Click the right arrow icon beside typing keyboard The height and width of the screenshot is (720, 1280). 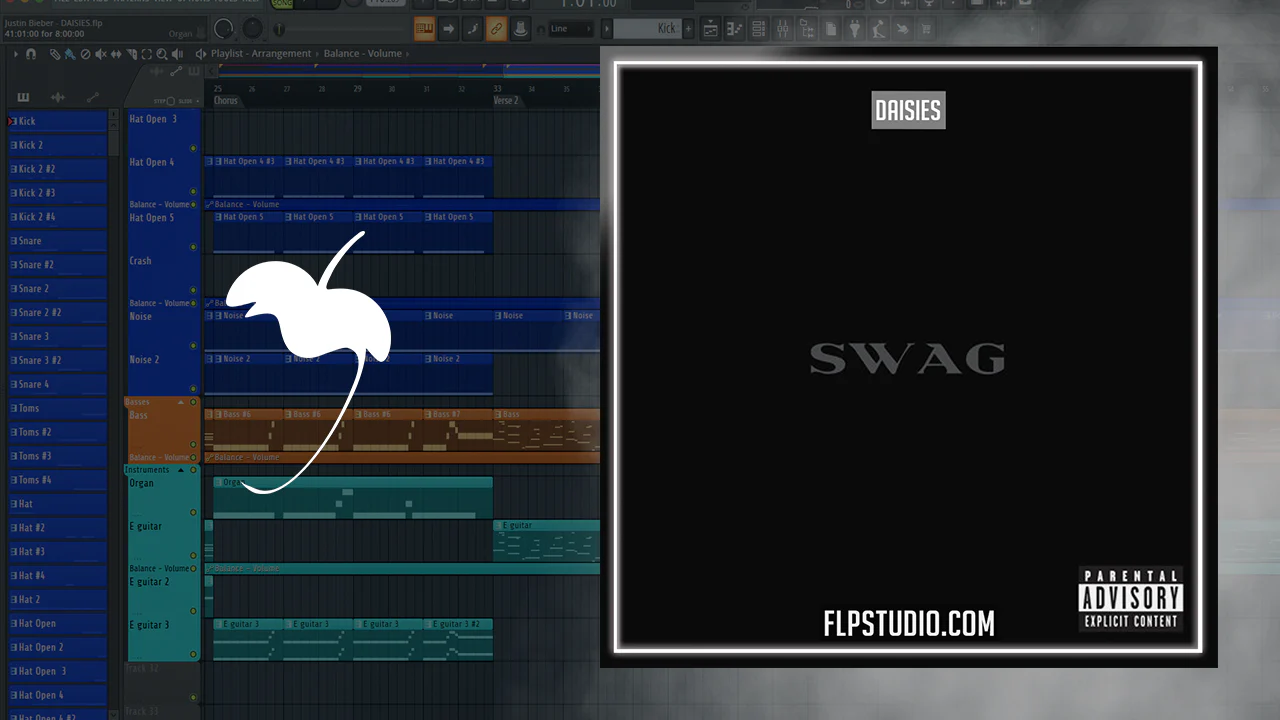(449, 29)
